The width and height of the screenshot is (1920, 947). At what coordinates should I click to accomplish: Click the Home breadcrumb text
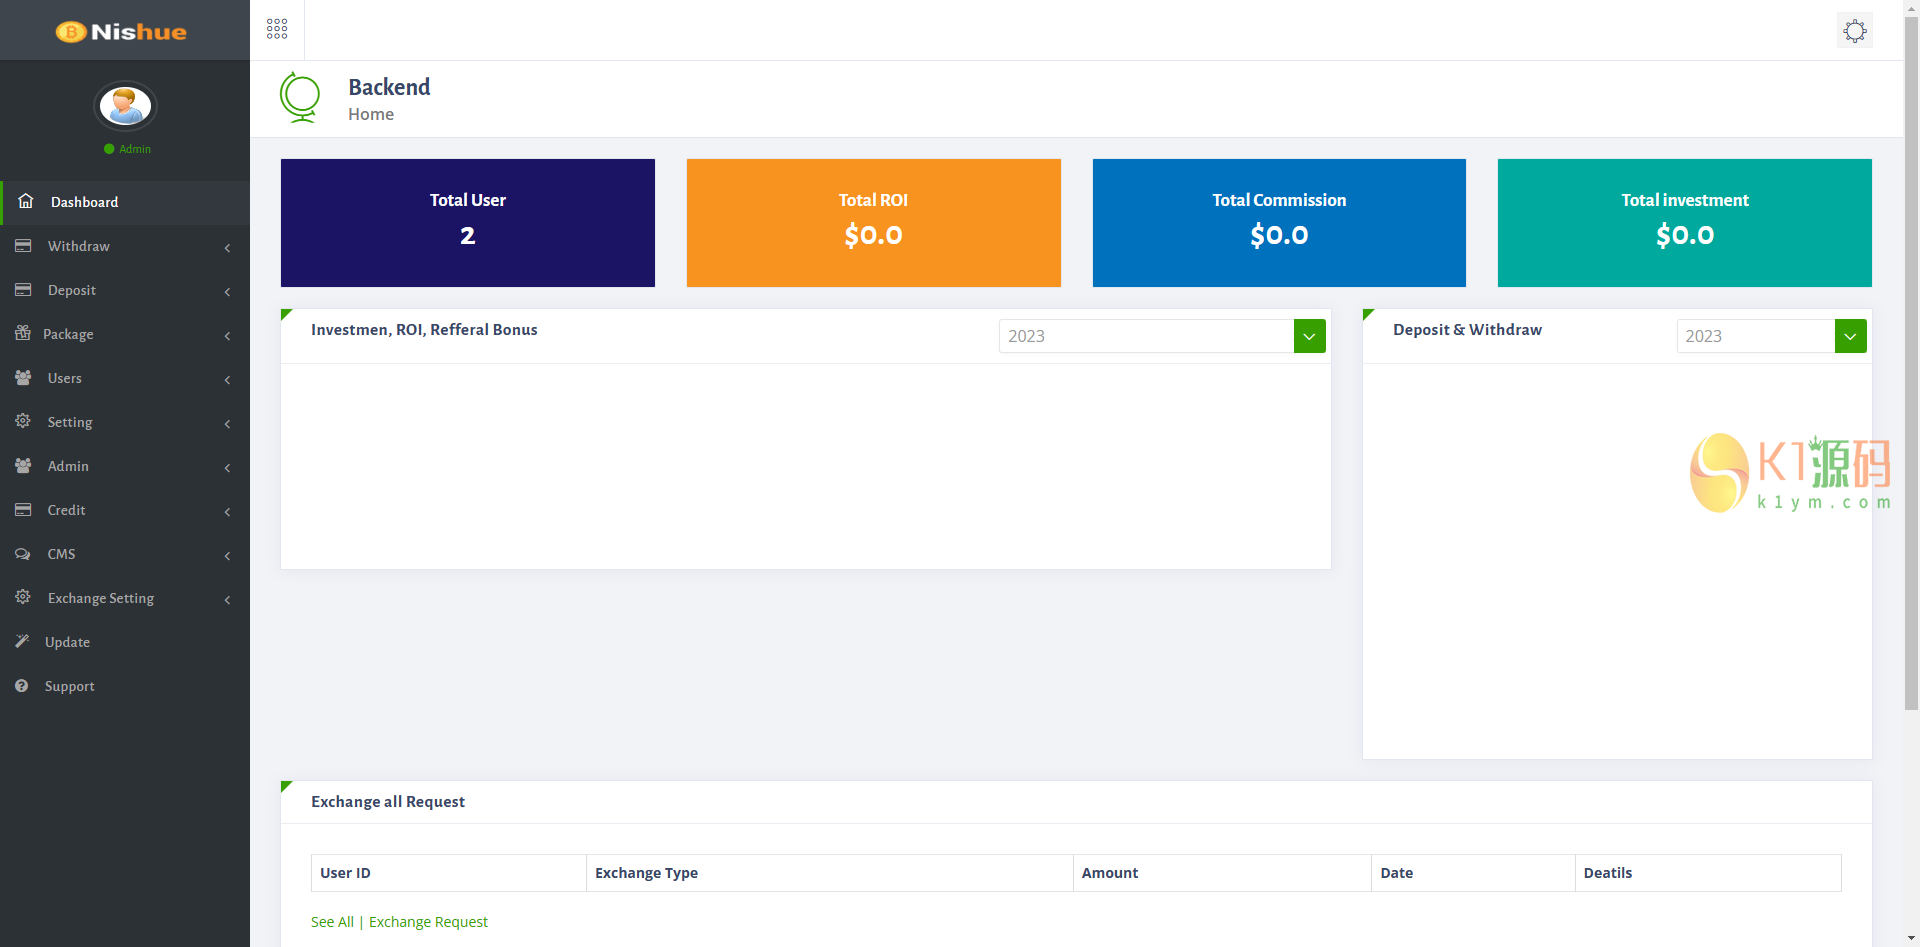tap(371, 114)
